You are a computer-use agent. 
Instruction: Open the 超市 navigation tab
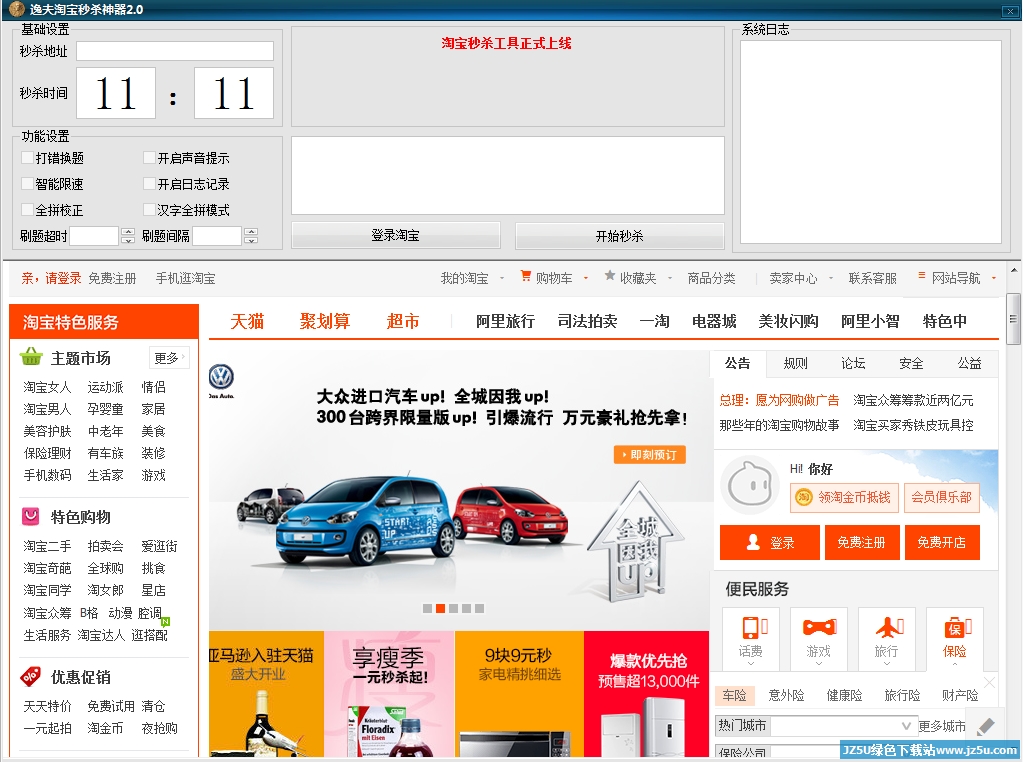[x=403, y=321]
